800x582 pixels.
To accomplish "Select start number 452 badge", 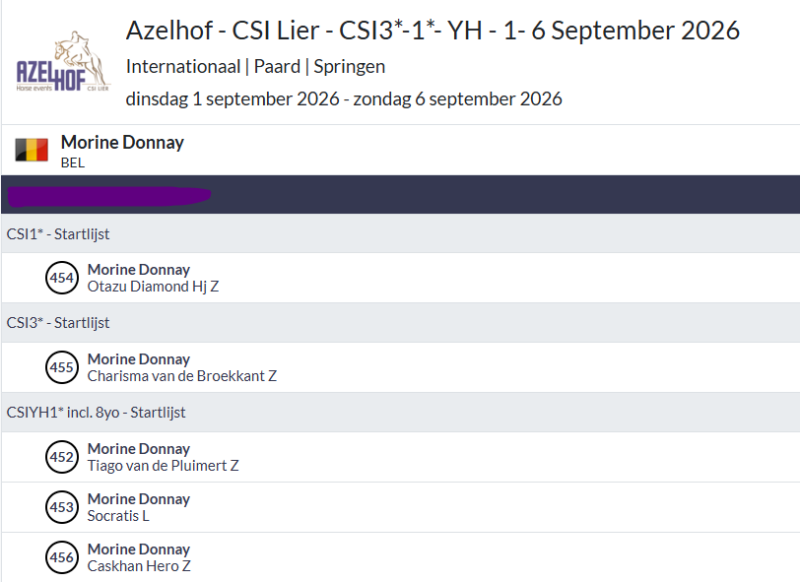I will (62, 457).
